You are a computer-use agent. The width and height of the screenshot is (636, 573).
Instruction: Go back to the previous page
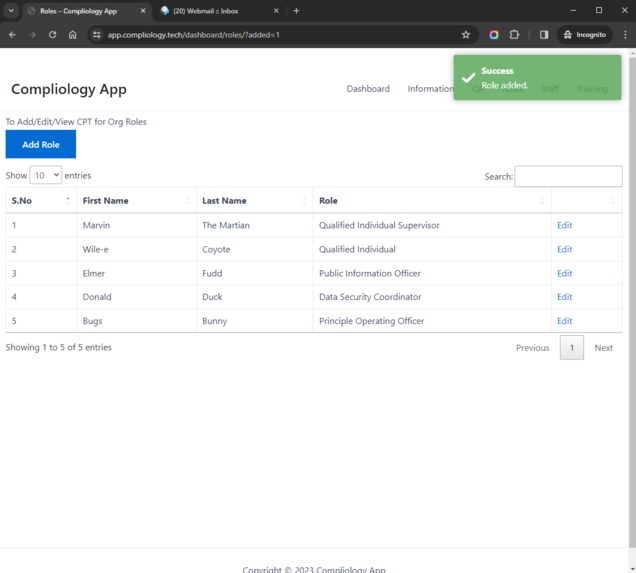click(x=13, y=35)
